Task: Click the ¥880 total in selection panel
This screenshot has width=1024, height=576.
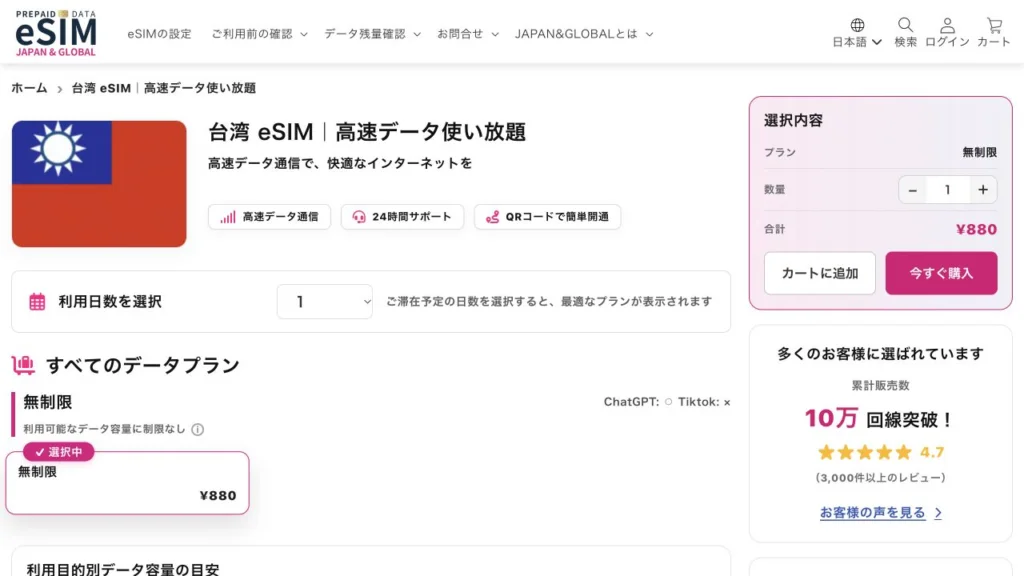Action: [x=976, y=229]
